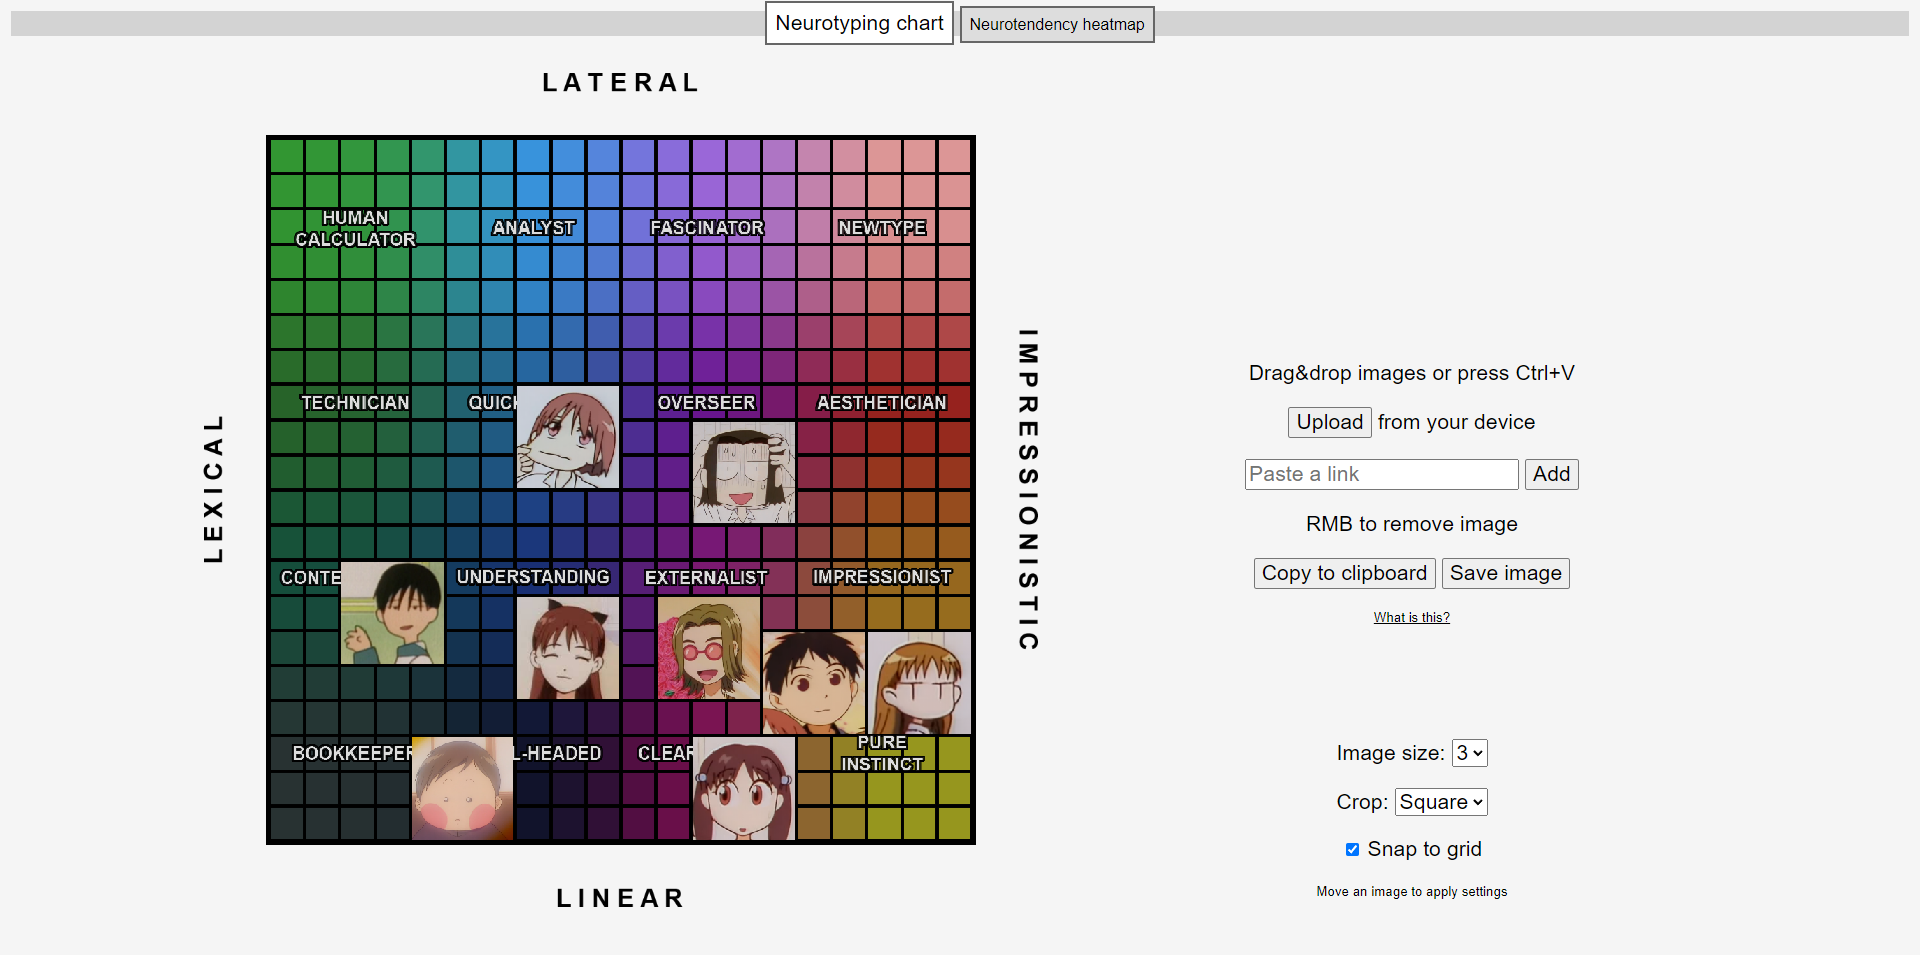The height and width of the screenshot is (955, 1920).
Task: Open the What is this? link
Action: (x=1411, y=617)
